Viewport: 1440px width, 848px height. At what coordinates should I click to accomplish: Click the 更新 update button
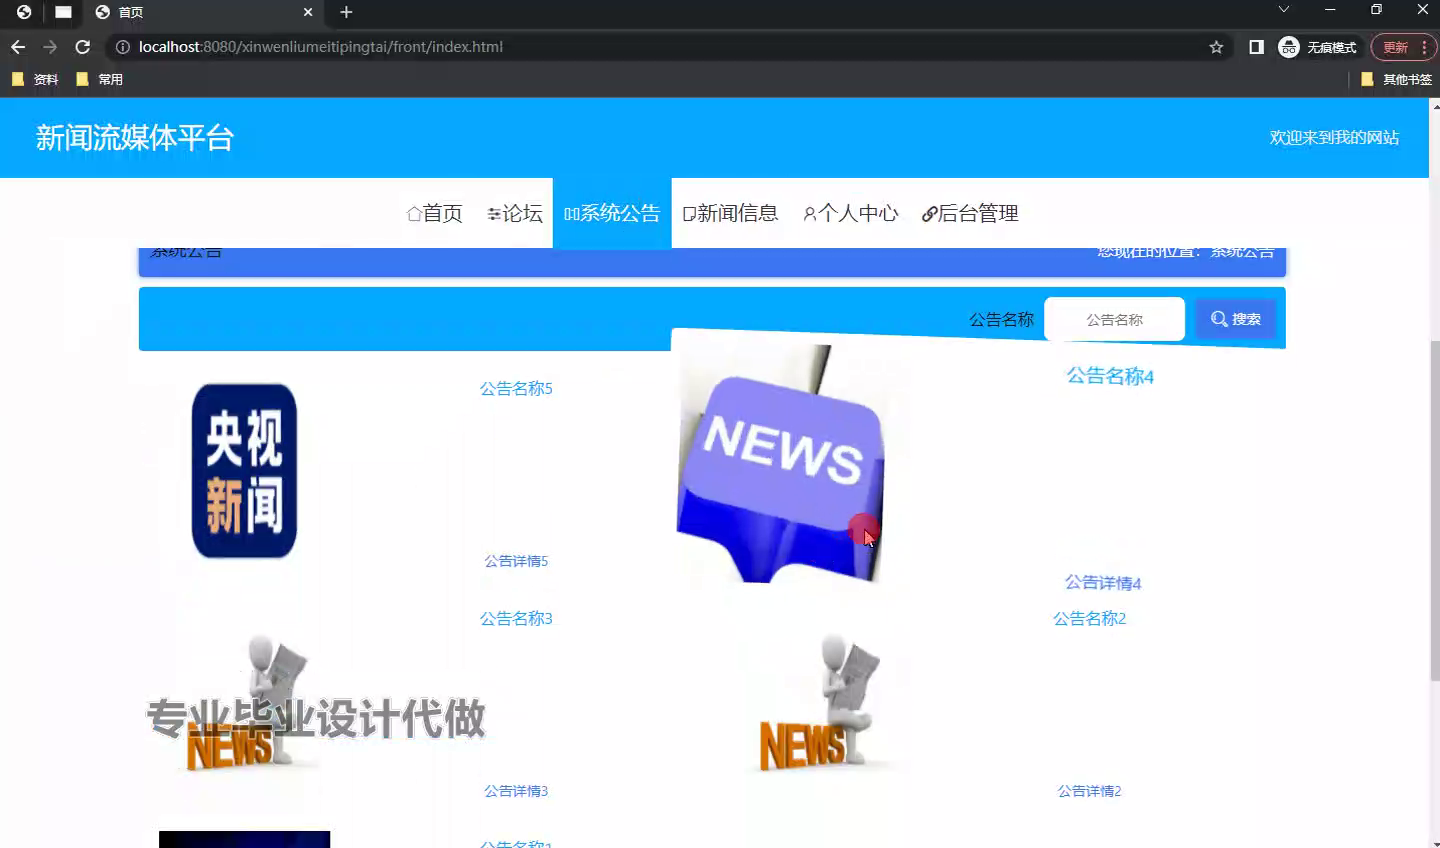click(x=1395, y=47)
